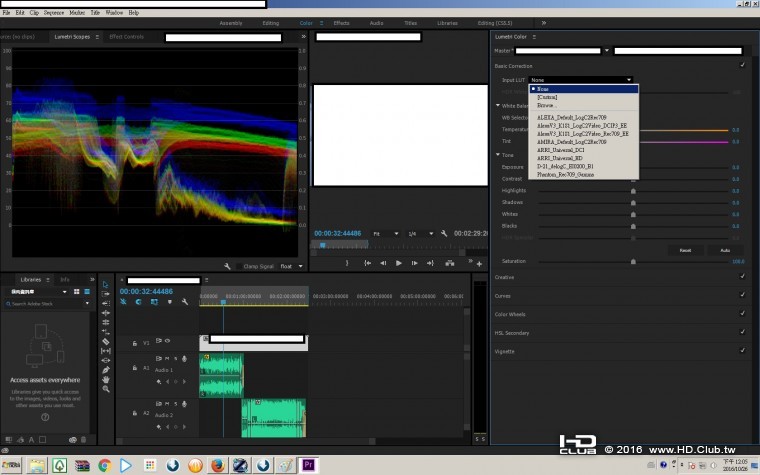
Task: Open Lumetri Scopes wrench settings
Action: (x=228, y=266)
